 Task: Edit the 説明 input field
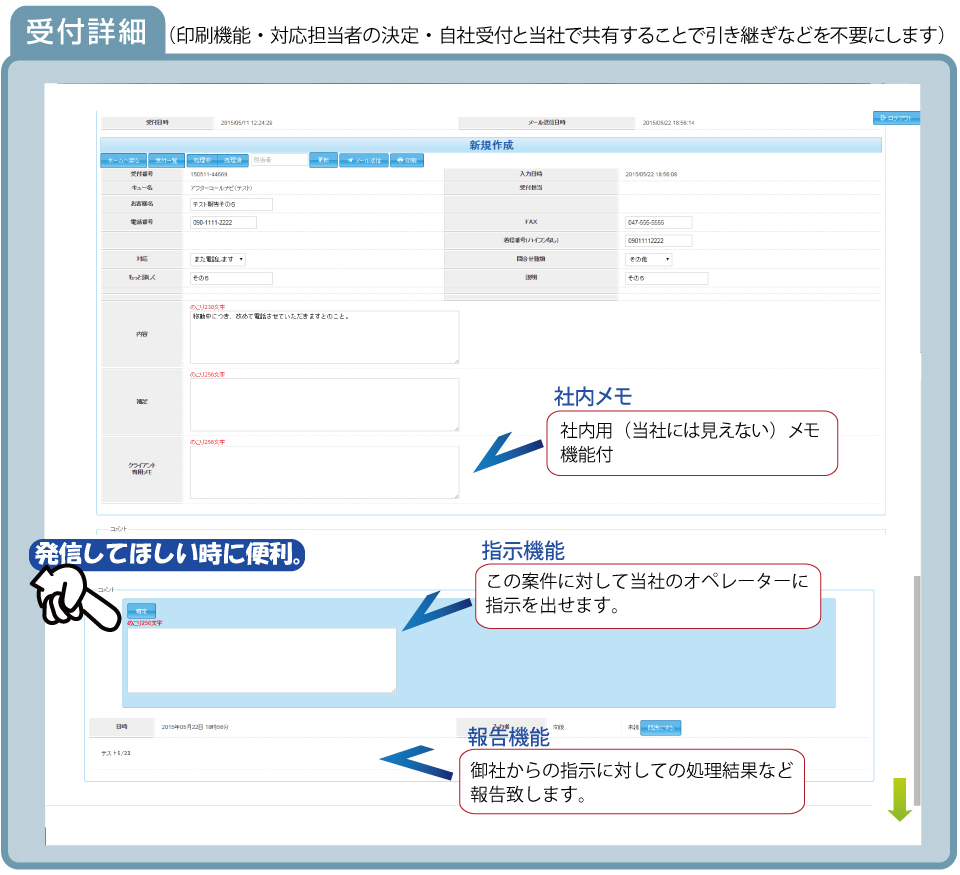click(x=666, y=278)
